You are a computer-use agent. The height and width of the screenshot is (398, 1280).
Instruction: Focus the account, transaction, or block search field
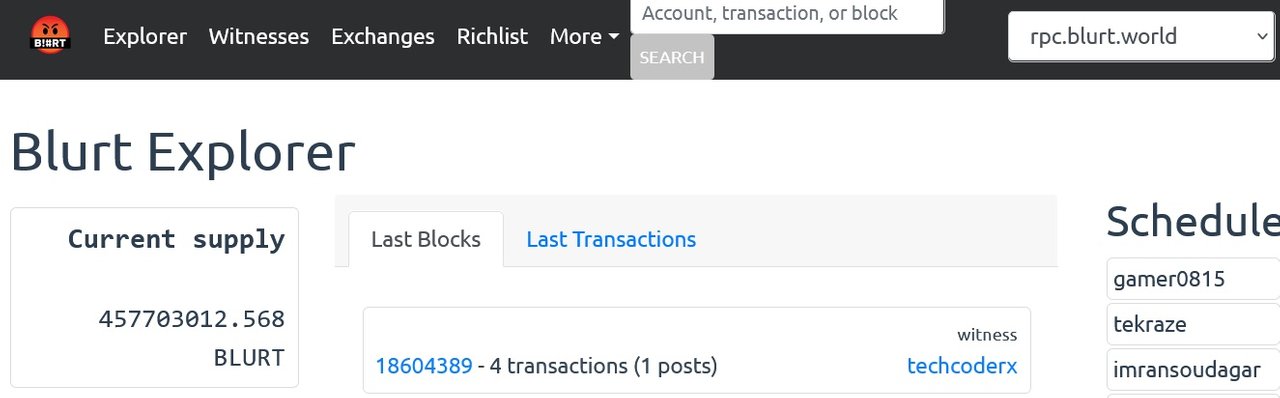(x=787, y=15)
